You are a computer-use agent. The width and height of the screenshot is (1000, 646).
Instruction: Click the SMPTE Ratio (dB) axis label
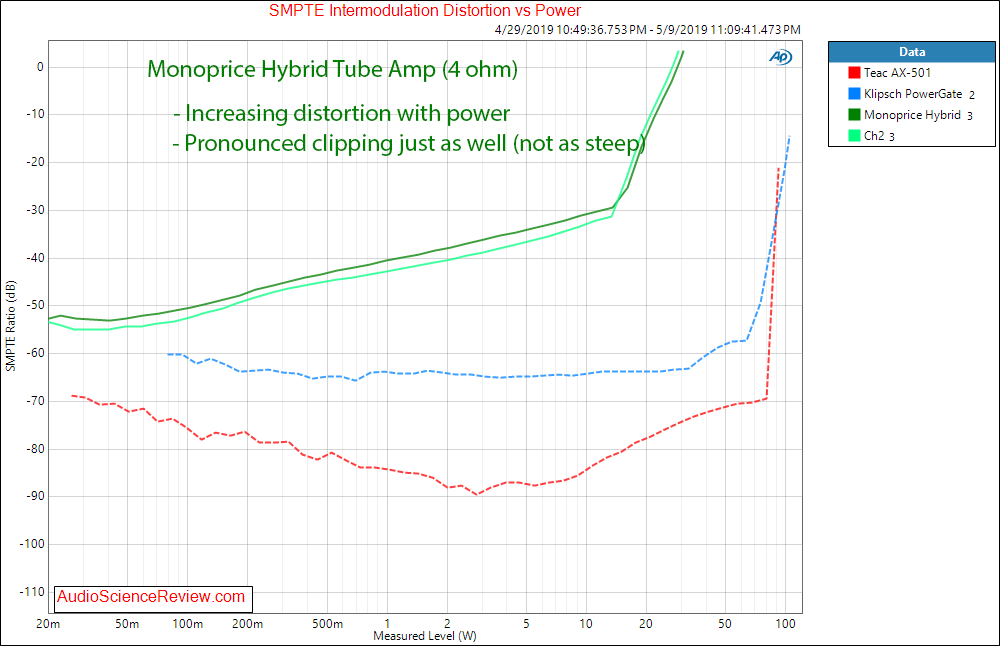(x=10, y=326)
